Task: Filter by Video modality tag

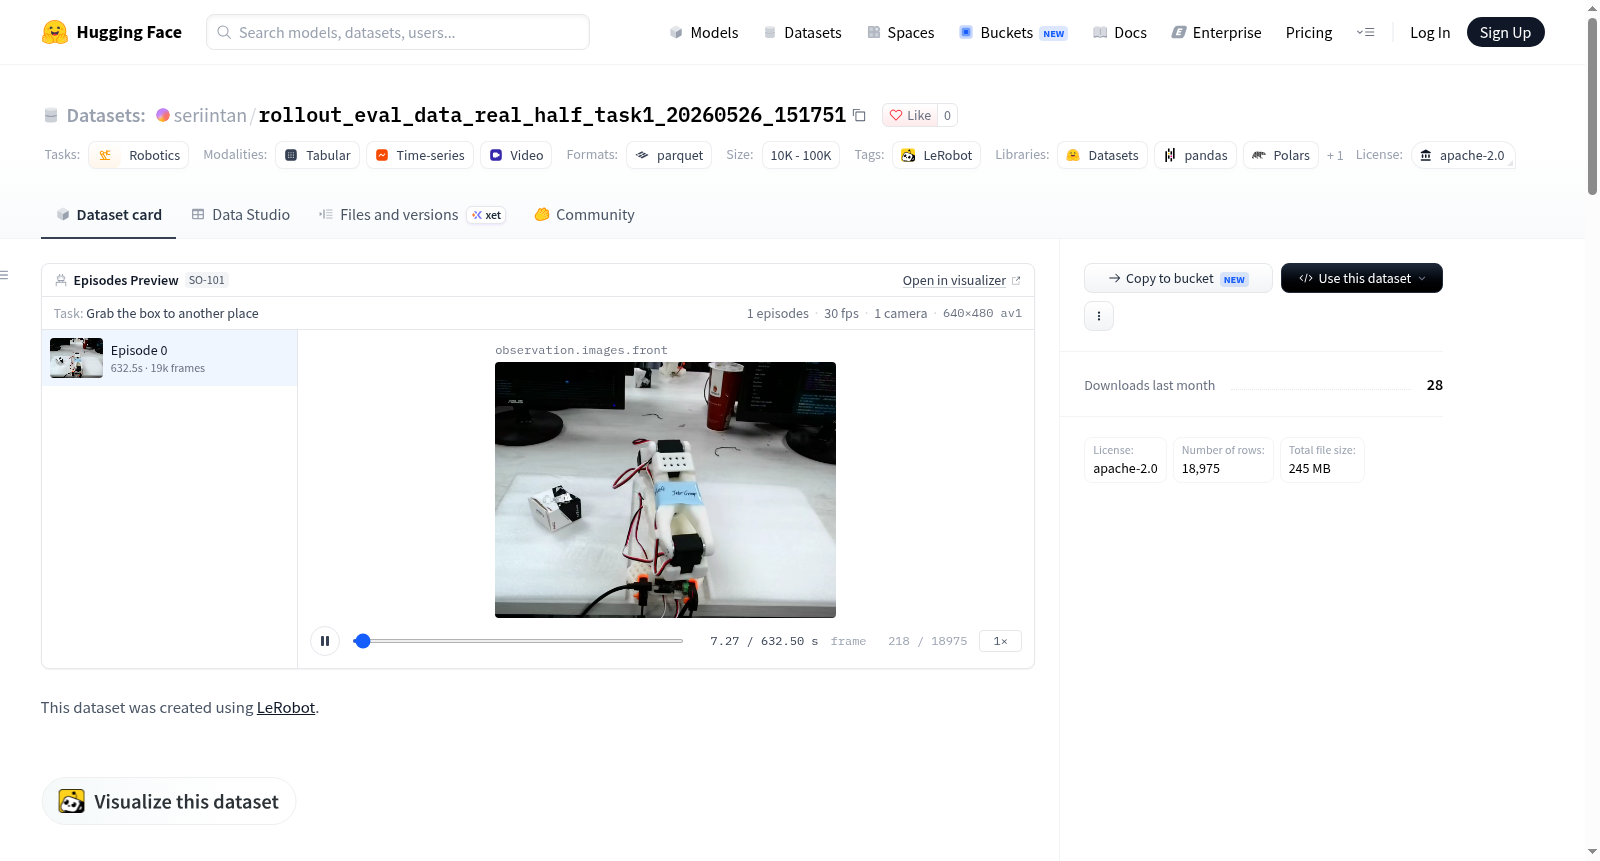Action: [516, 155]
